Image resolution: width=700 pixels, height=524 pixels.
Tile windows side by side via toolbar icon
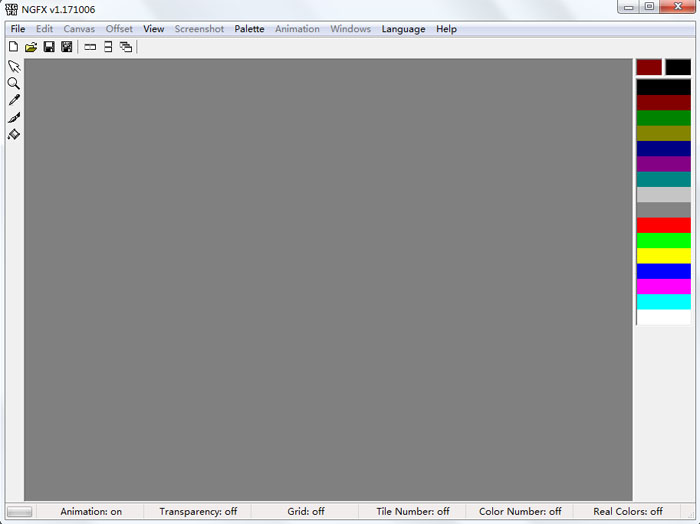coord(90,47)
